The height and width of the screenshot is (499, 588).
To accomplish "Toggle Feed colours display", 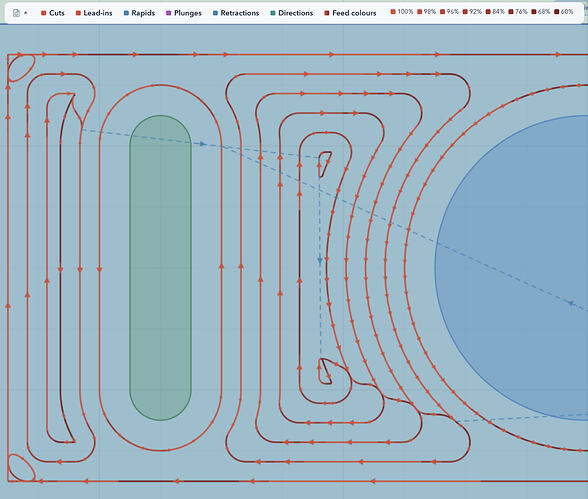I will (350, 13).
